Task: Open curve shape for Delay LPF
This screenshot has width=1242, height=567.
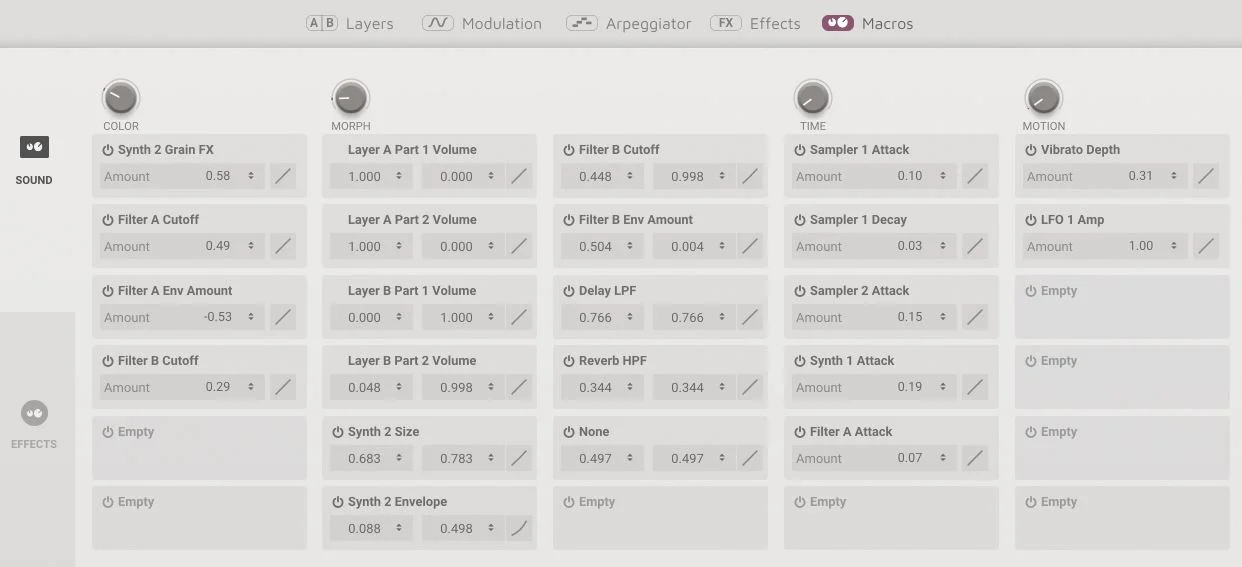Action: [750, 317]
